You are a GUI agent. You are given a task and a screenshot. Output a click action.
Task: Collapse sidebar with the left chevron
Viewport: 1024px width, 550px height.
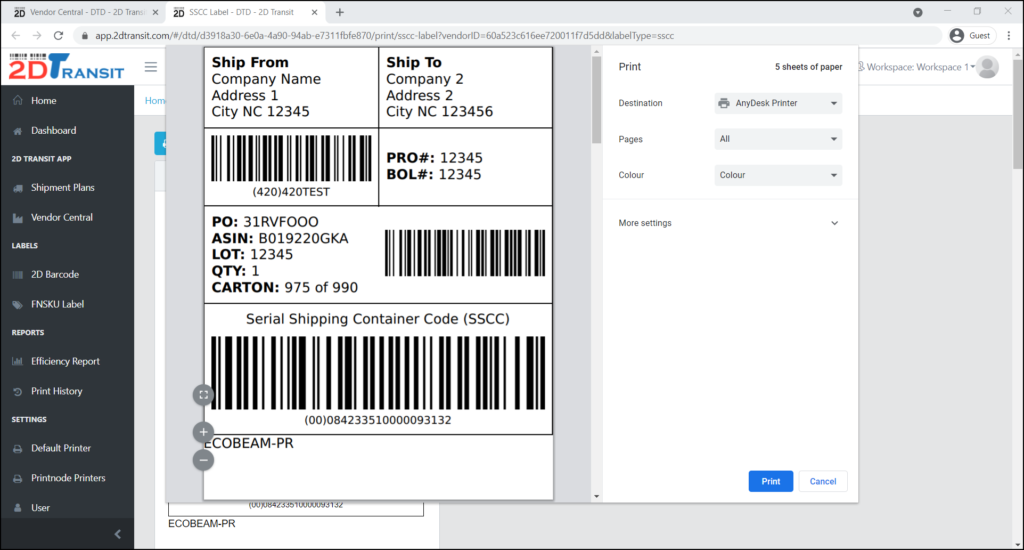click(118, 534)
